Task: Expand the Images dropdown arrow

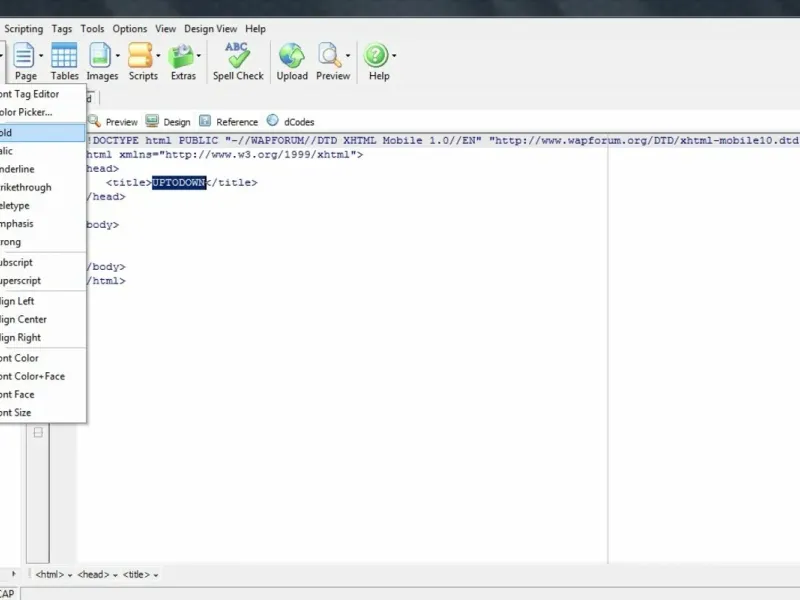Action: coord(118,56)
